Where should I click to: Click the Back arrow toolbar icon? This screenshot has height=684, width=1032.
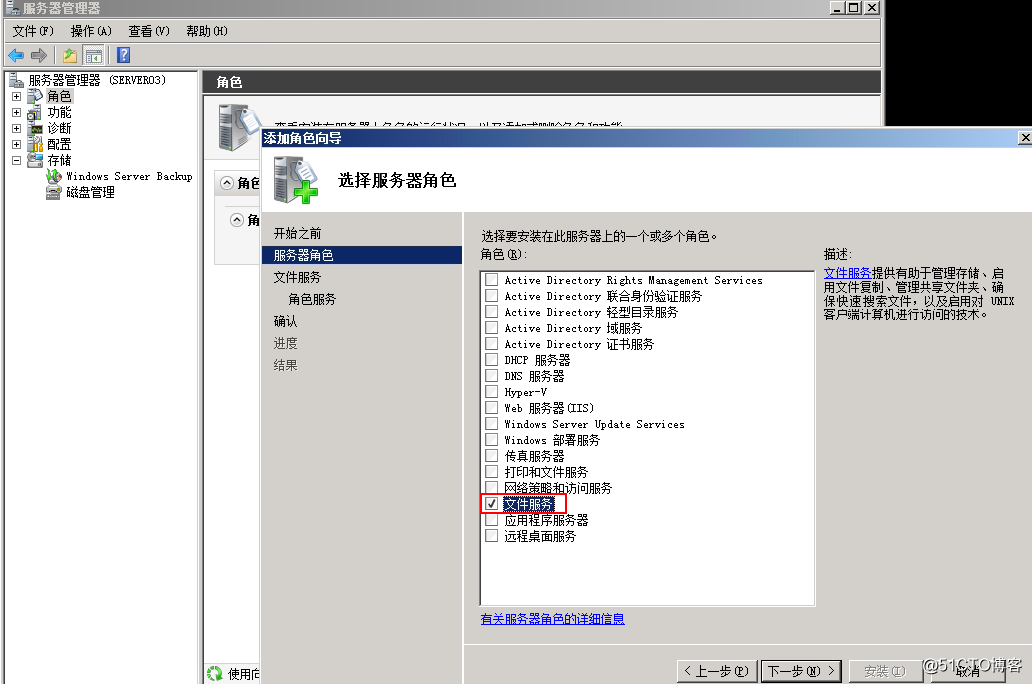click(x=16, y=55)
